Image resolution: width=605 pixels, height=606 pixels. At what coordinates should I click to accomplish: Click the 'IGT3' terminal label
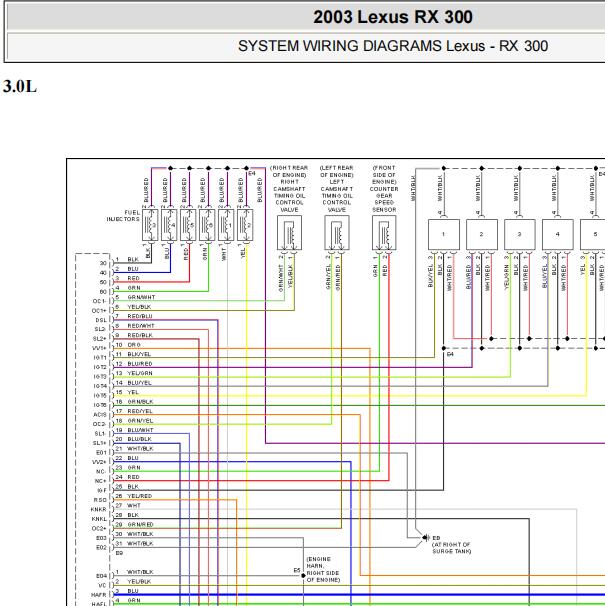tap(100, 377)
